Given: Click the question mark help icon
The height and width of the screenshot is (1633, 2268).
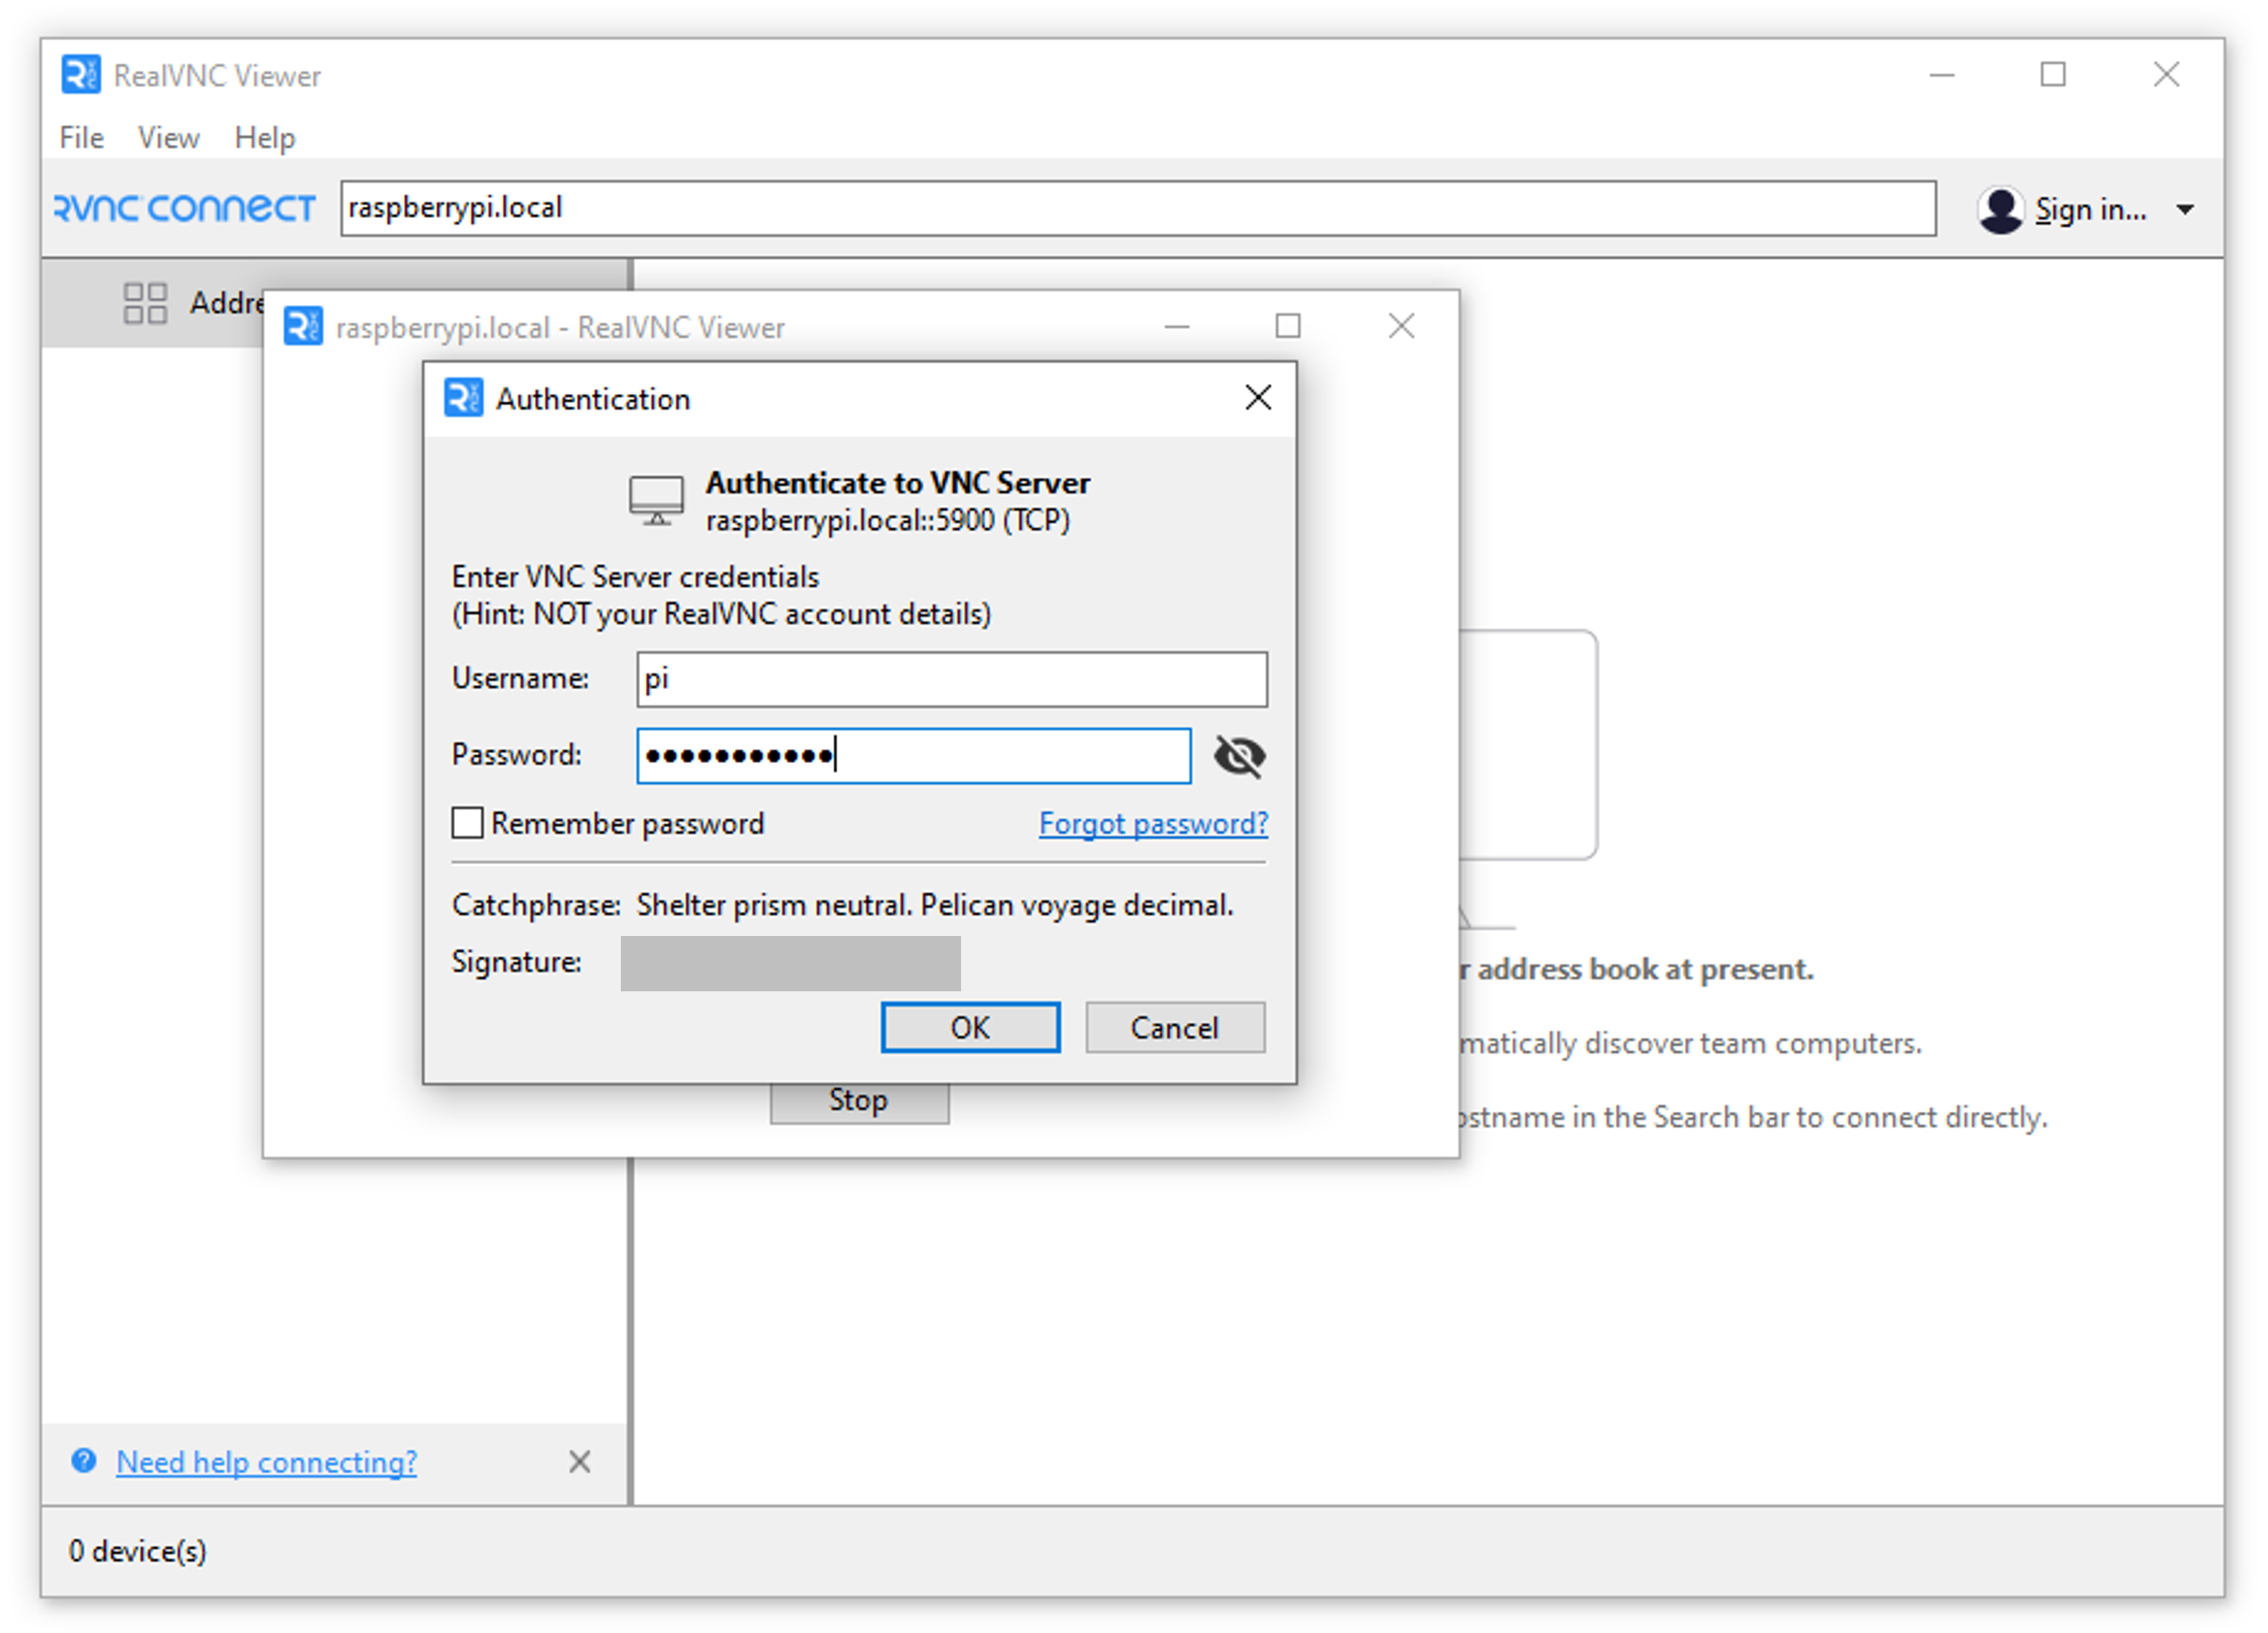Looking at the screenshot, I should click(84, 1461).
